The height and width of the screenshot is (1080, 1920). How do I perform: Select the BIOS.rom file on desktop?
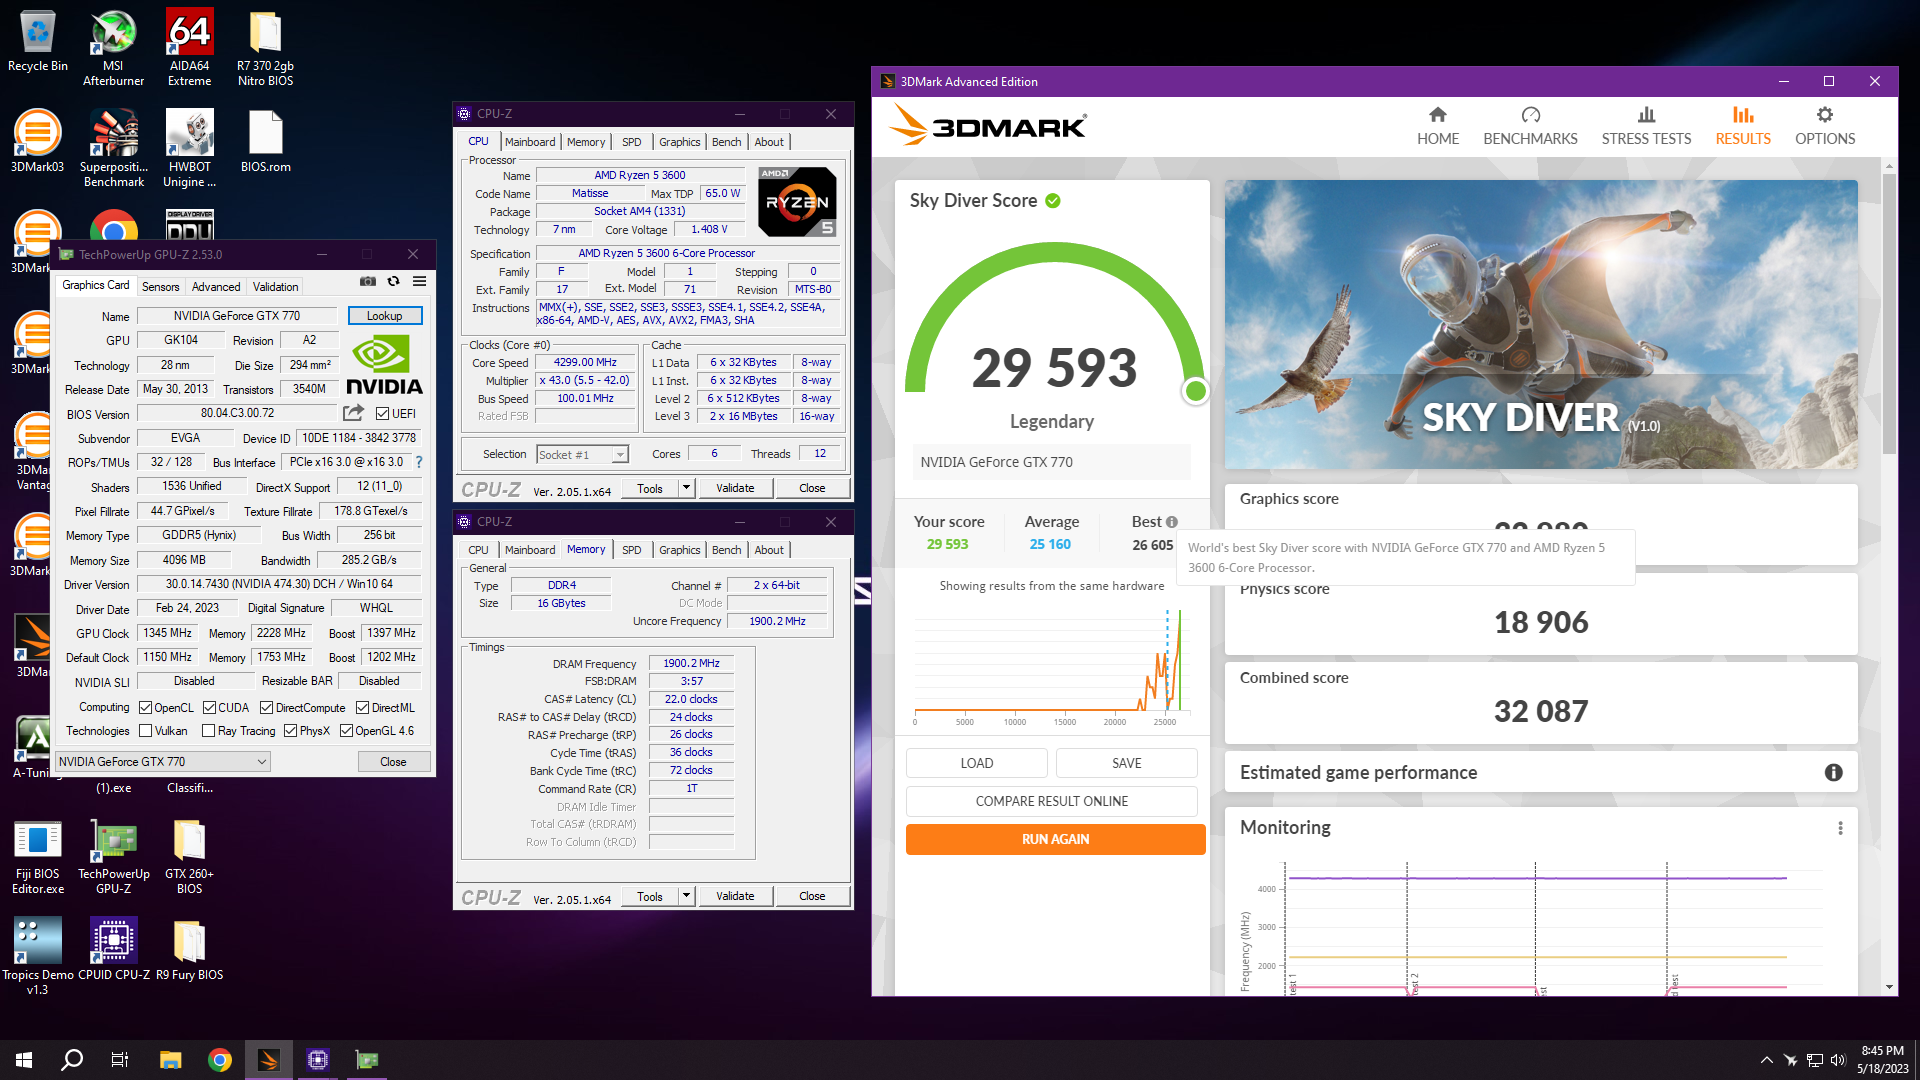[265, 141]
